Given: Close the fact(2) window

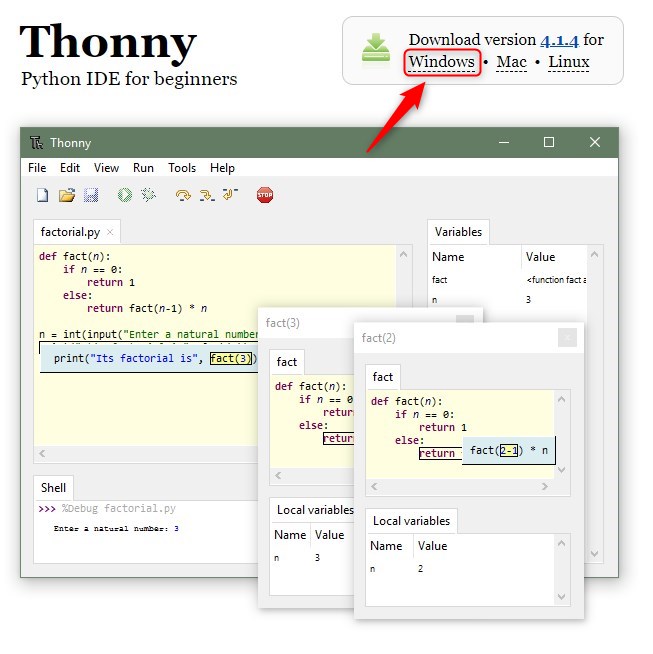Looking at the screenshot, I should tap(568, 337).
